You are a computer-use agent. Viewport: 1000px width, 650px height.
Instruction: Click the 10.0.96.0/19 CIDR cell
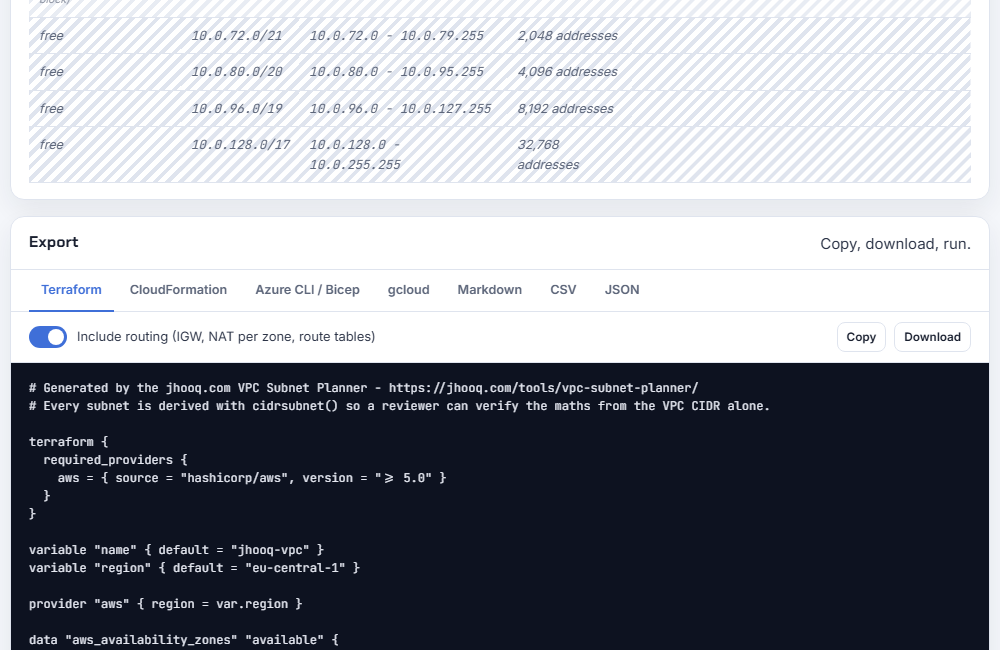pos(237,108)
